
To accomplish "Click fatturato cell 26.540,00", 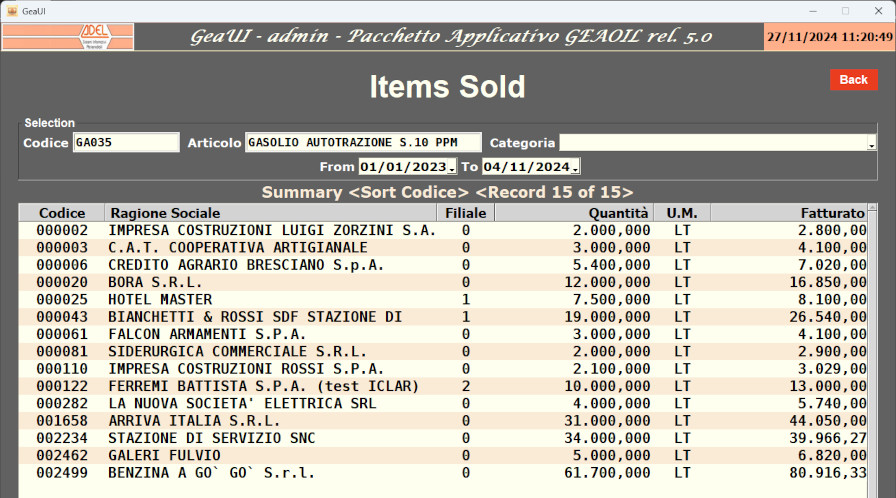I will [828, 317].
